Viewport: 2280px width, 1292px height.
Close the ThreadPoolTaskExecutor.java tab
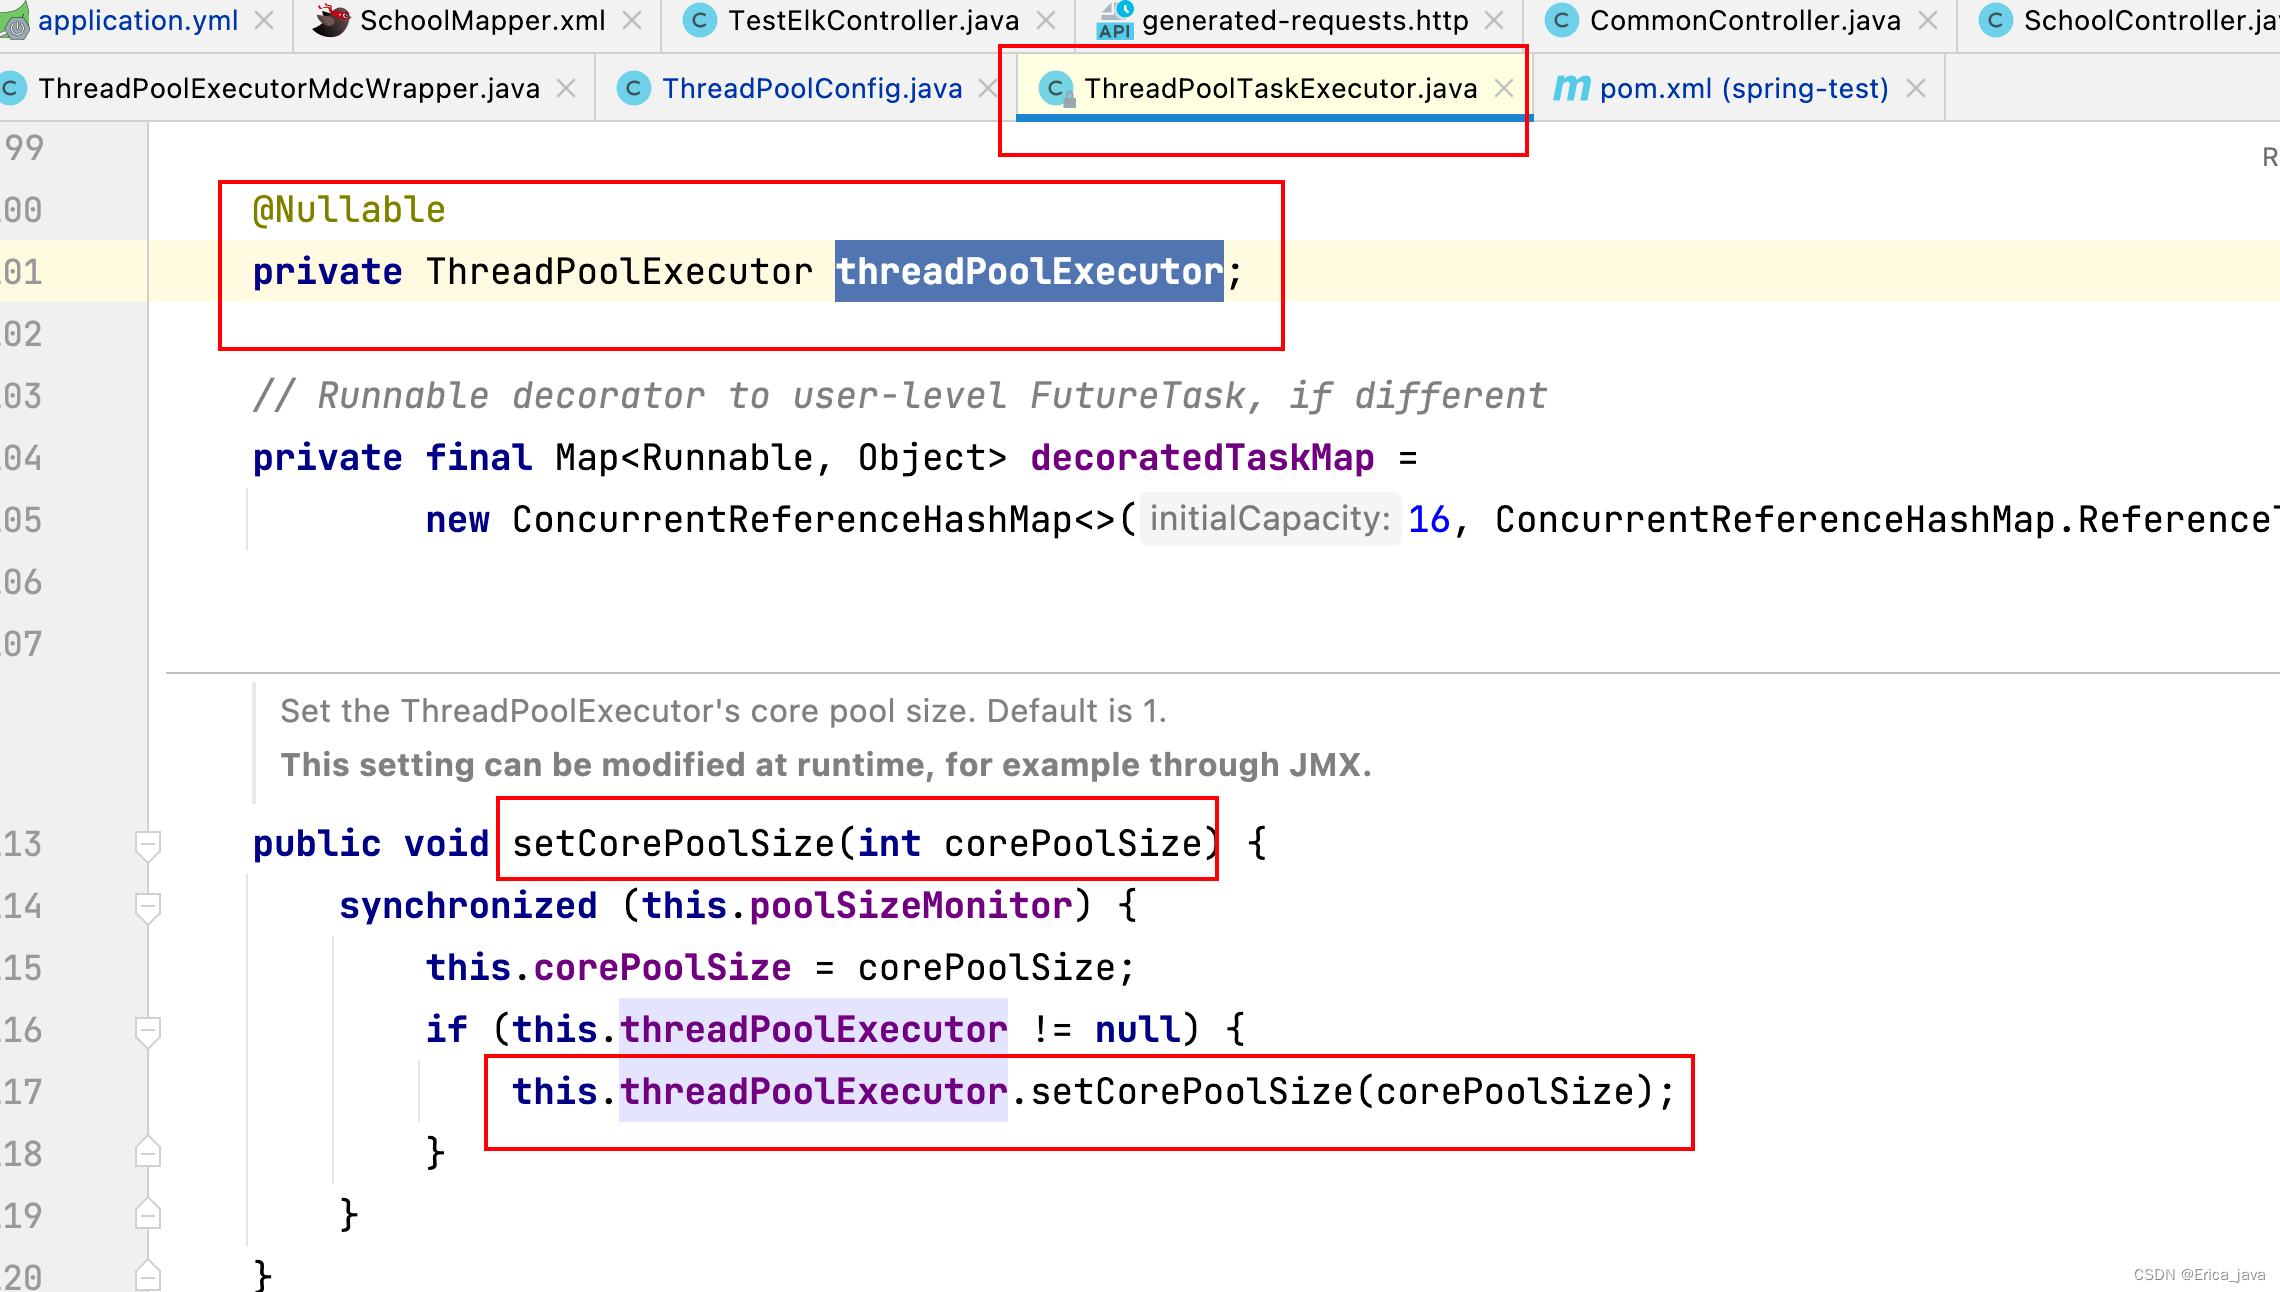pyautogui.click(x=1504, y=88)
